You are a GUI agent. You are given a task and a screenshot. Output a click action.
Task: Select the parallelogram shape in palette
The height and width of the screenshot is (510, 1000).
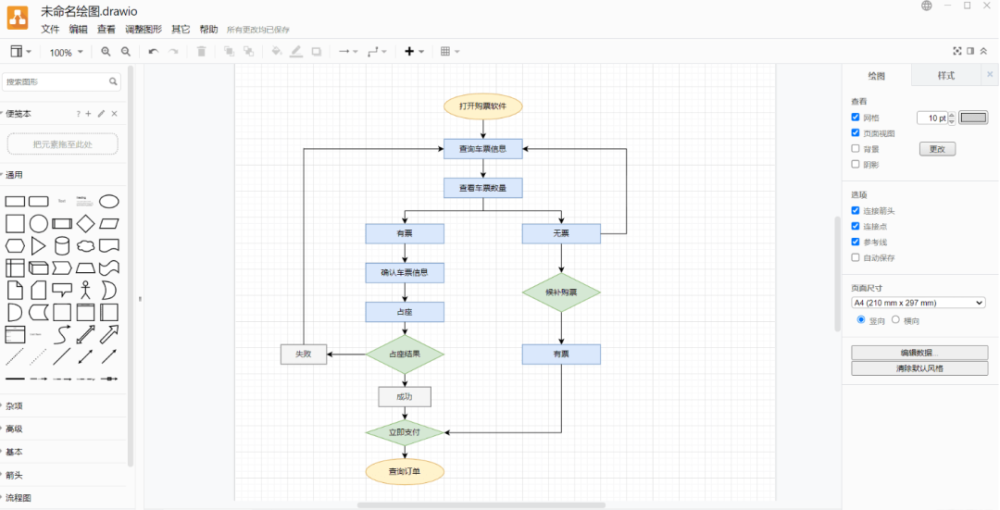[x=109, y=224]
